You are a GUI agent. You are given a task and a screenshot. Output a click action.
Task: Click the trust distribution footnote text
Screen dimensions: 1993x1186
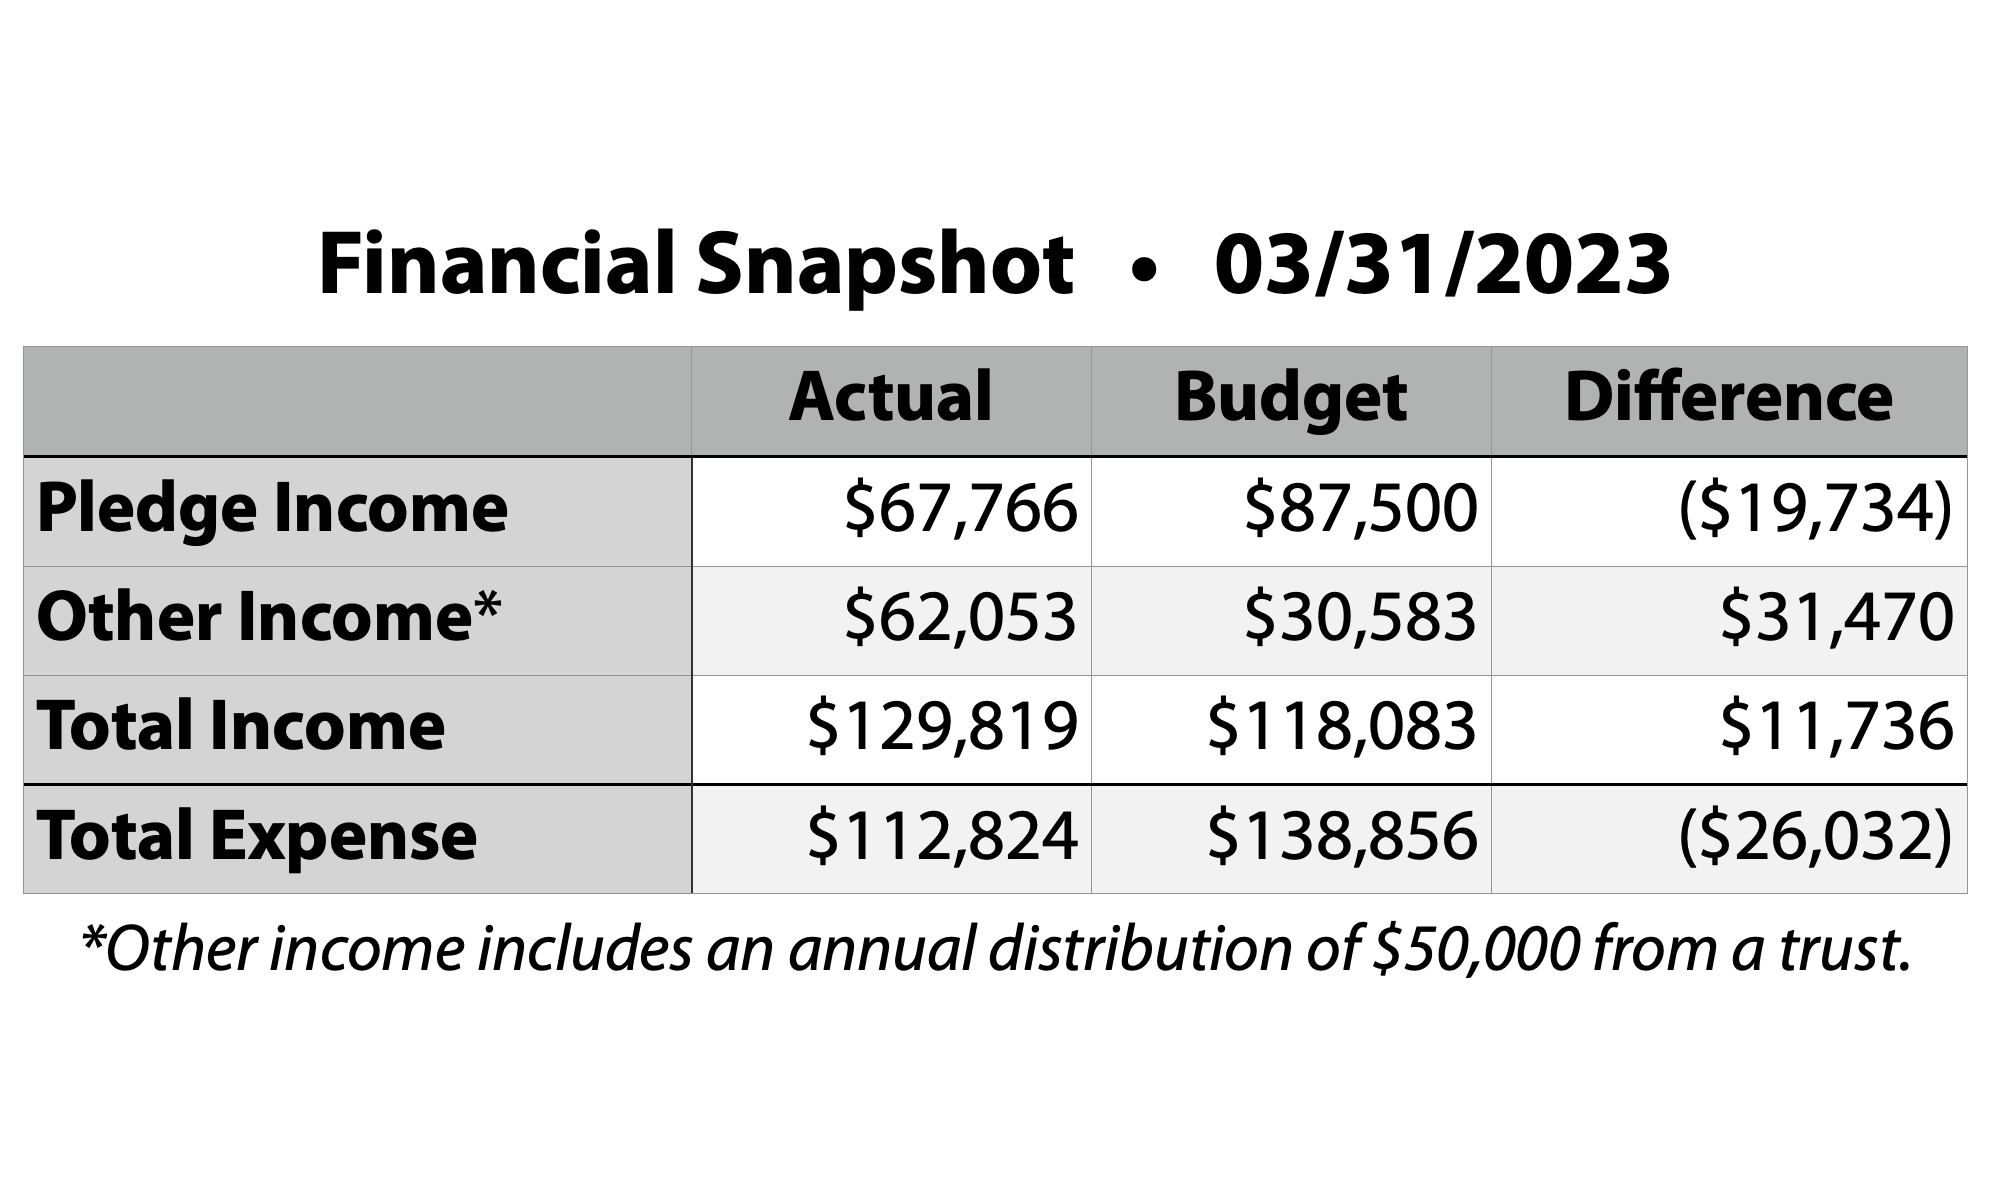(x=996, y=951)
